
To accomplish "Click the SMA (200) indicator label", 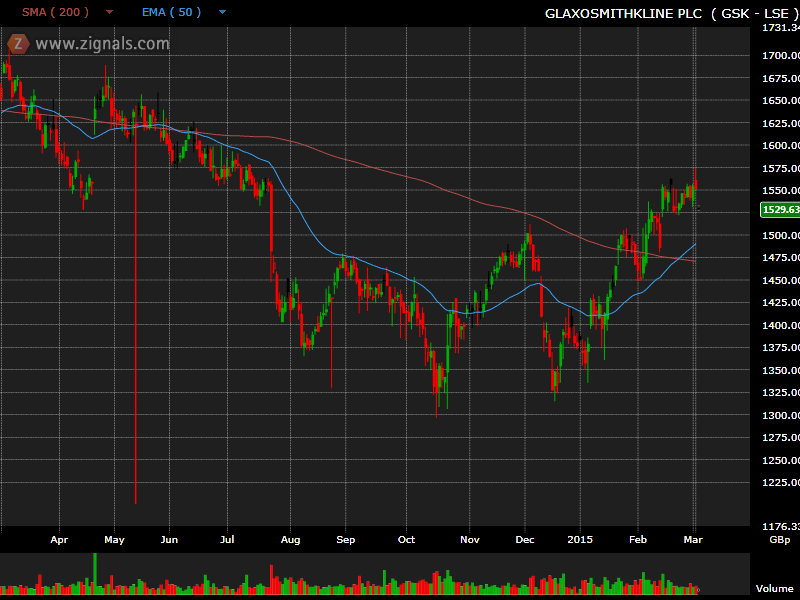I will coord(56,12).
